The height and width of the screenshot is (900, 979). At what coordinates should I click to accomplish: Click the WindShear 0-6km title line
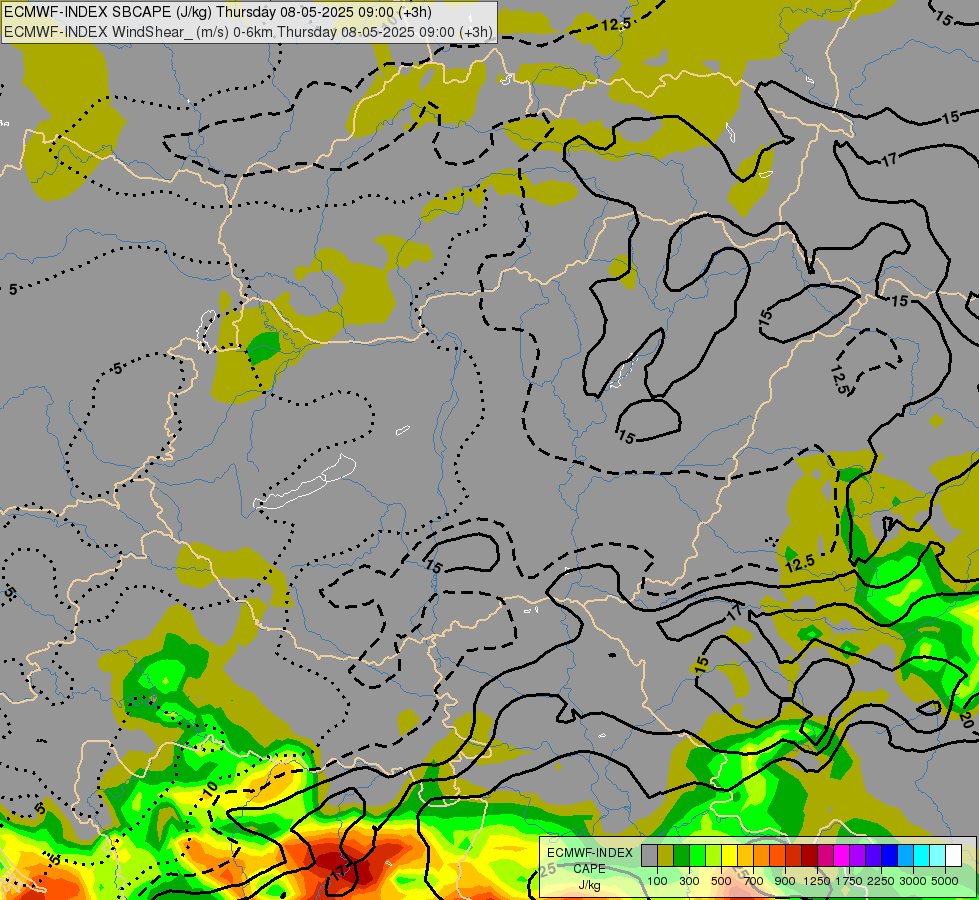click(248, 32)
